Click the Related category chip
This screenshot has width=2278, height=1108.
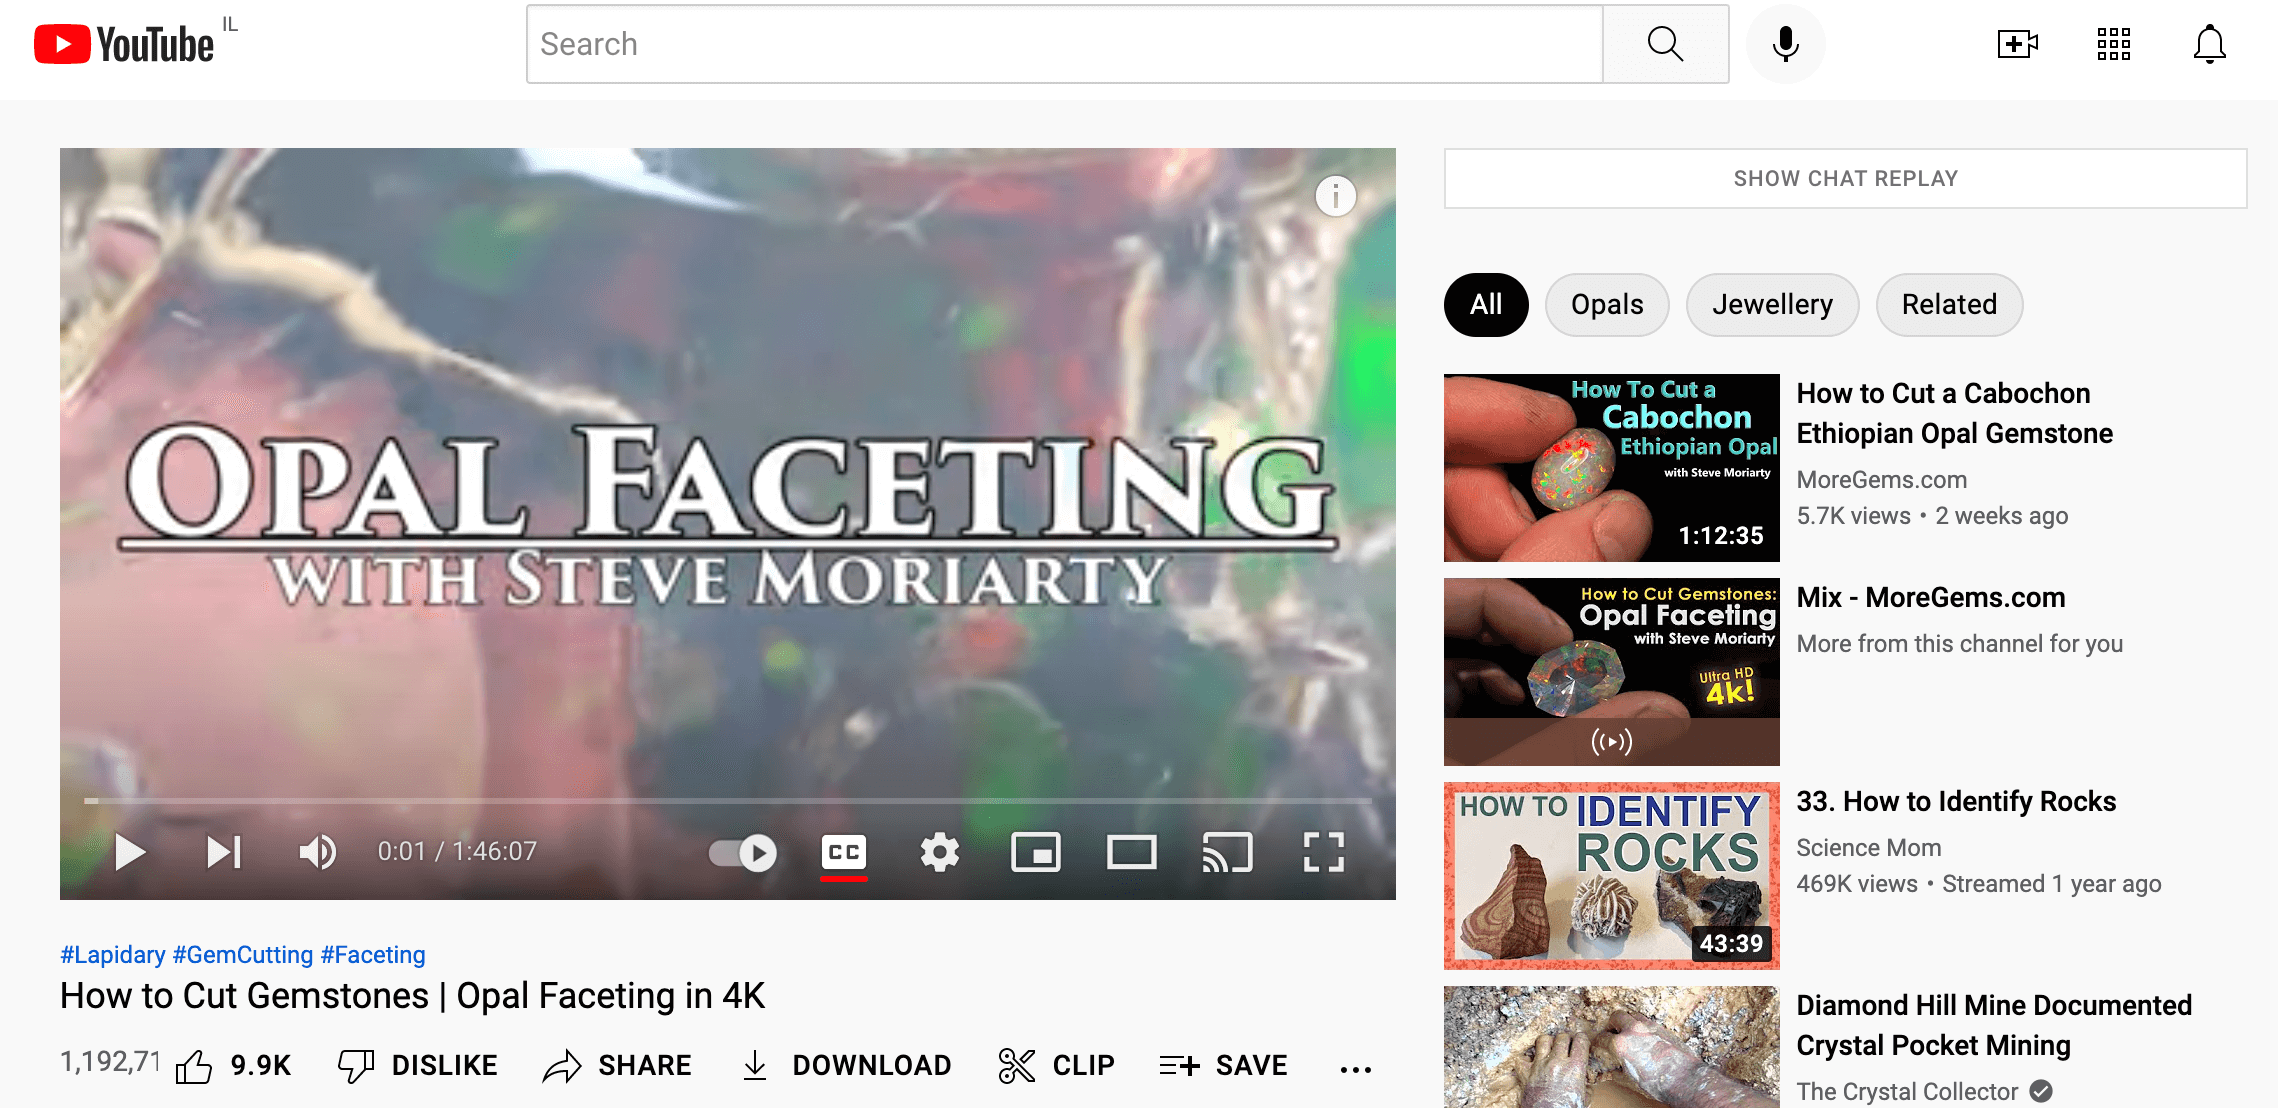(x=1951, y=305)
